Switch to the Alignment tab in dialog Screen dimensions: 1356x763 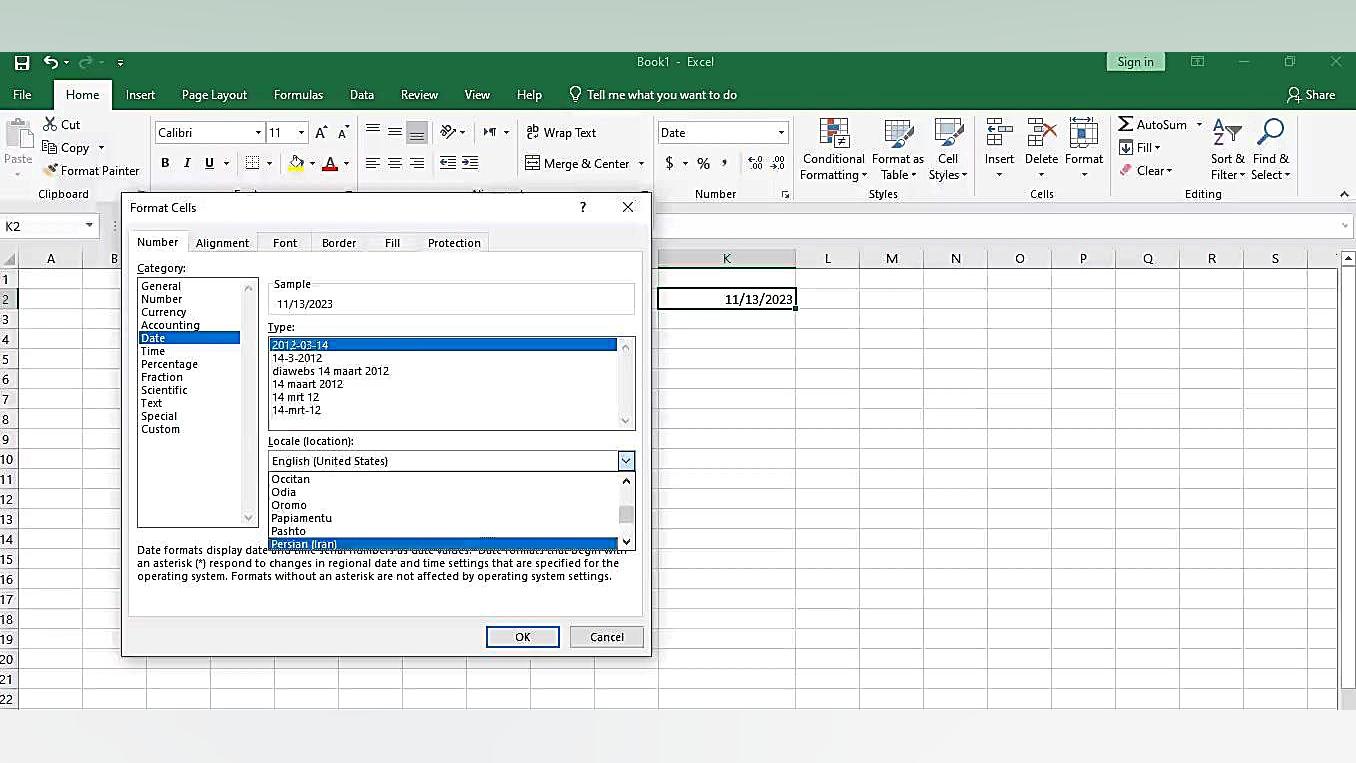(x=222, y=243)
